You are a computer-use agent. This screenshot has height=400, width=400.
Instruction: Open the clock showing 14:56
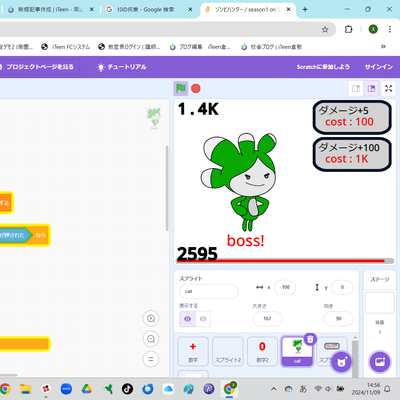pyautogui.click(x=366, y=389)
